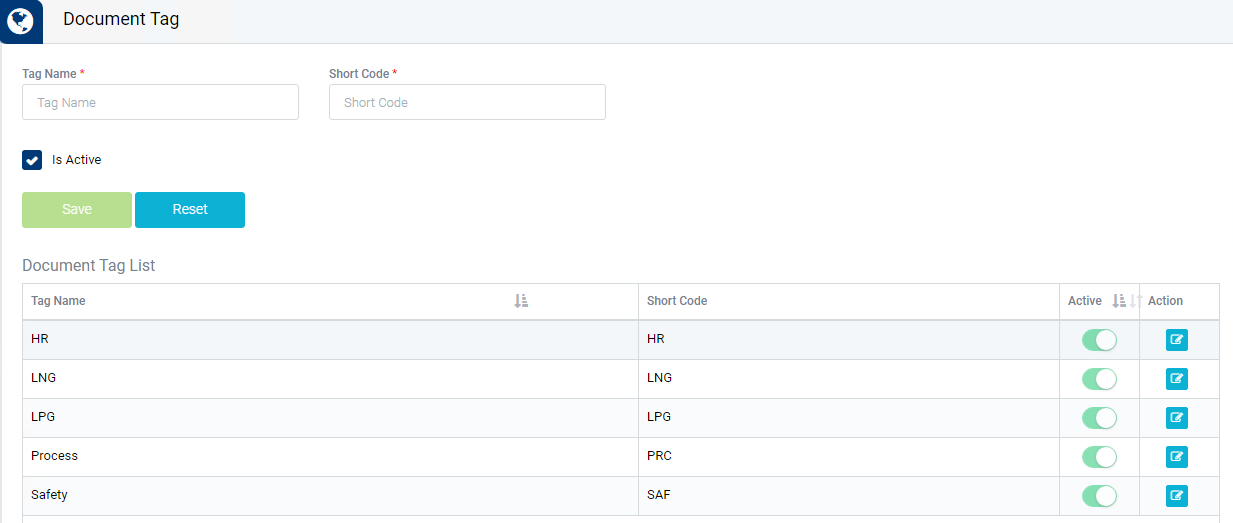The height and width of the screenshot is (523, 1233).
Task: Edit the LNG tag row
Action: click(1176, 379)
